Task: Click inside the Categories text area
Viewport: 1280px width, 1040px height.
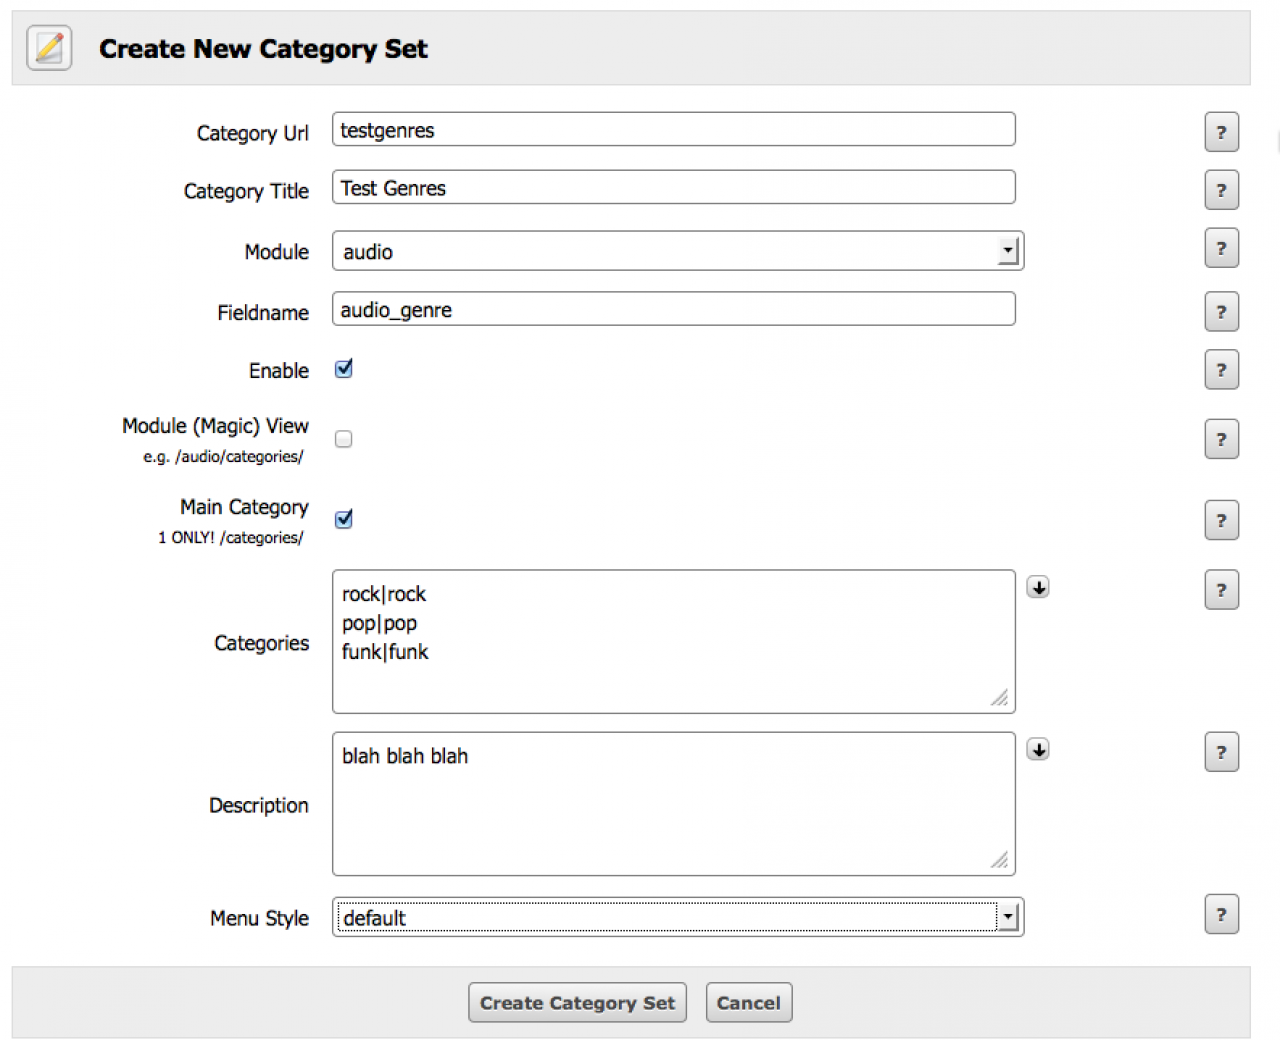Action: 673,642
